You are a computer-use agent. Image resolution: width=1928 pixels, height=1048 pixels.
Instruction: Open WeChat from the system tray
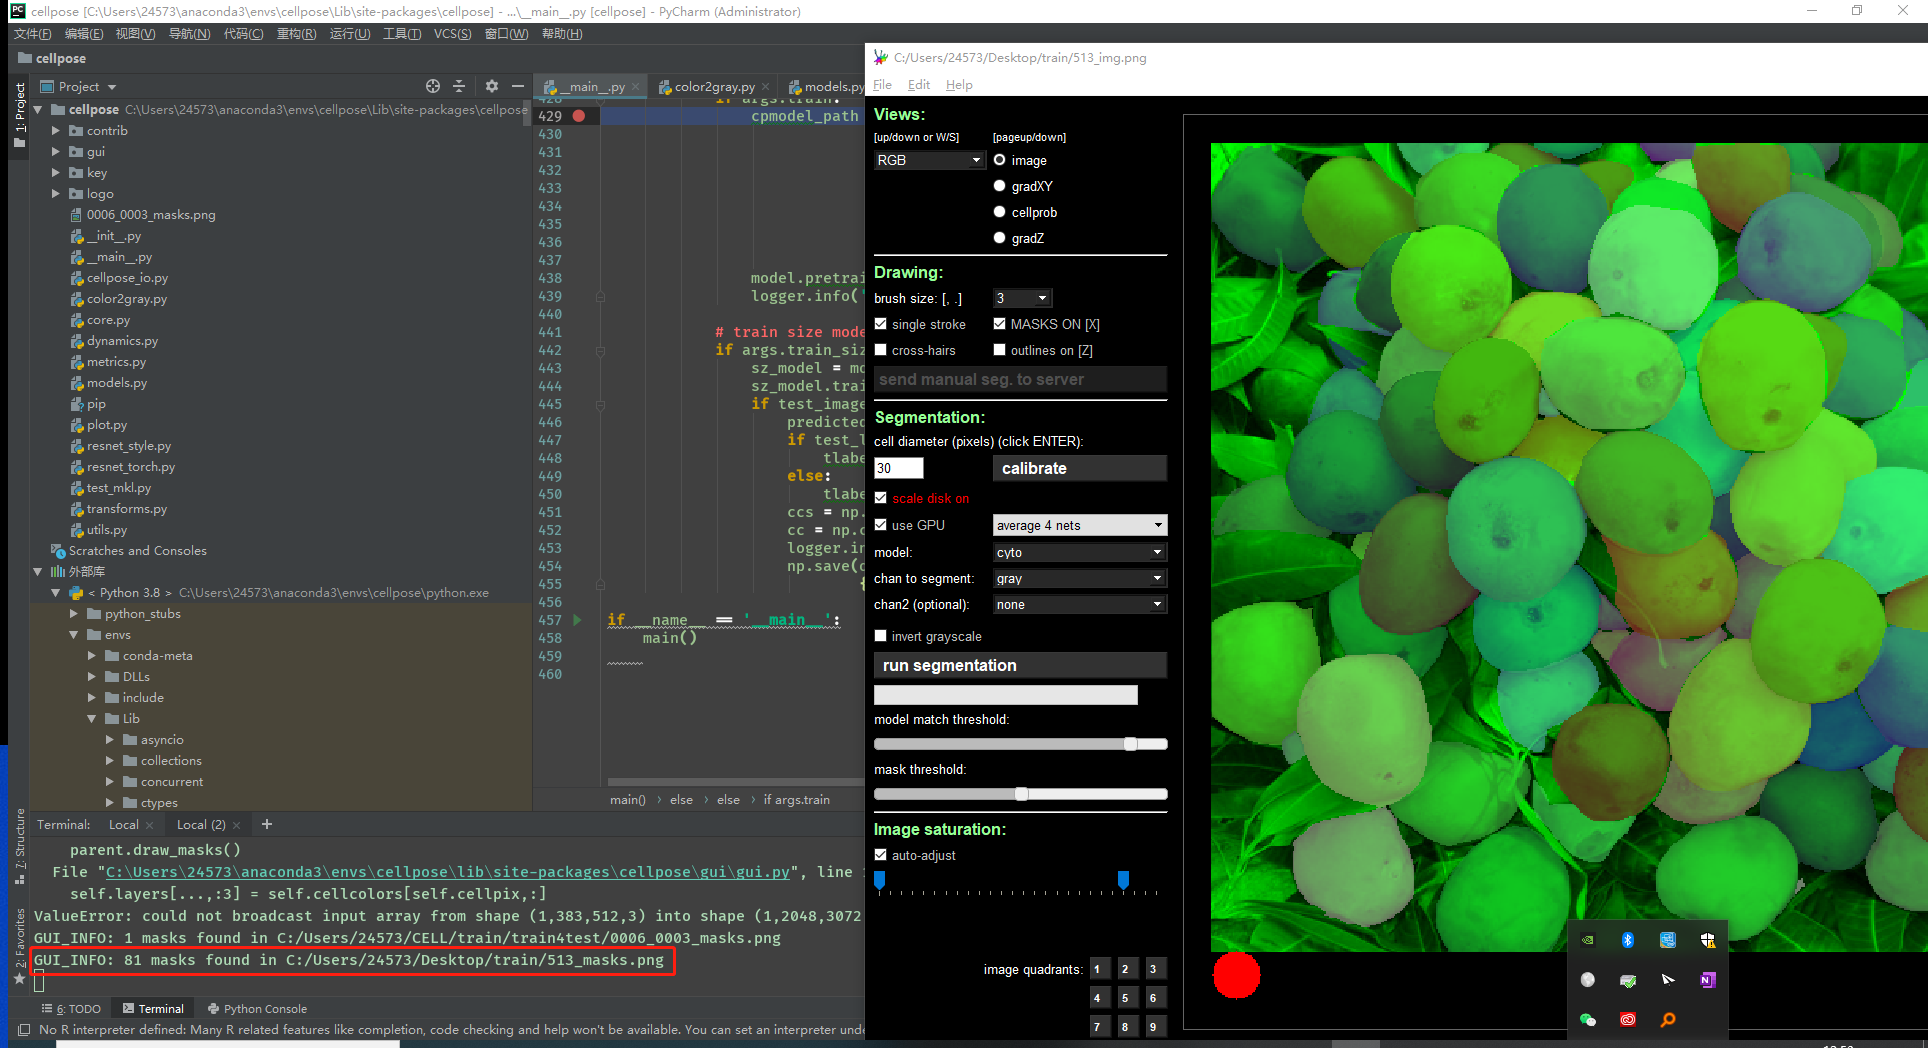pyautogui.click(x=1587, y=1020)
